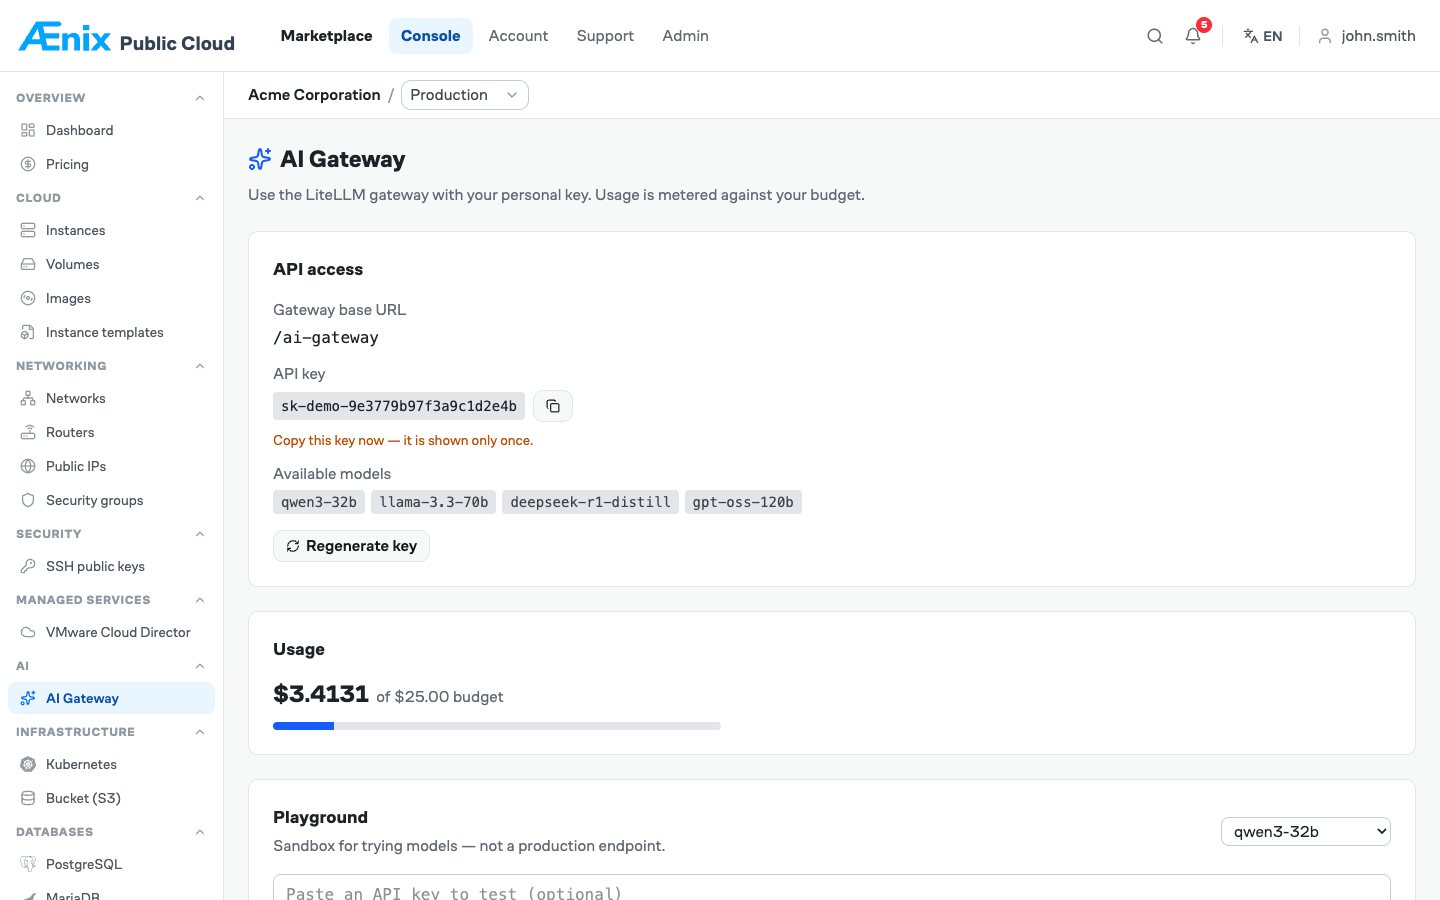
Task: Click the Public IPs globe icon
Action: (x=28, y=466)
